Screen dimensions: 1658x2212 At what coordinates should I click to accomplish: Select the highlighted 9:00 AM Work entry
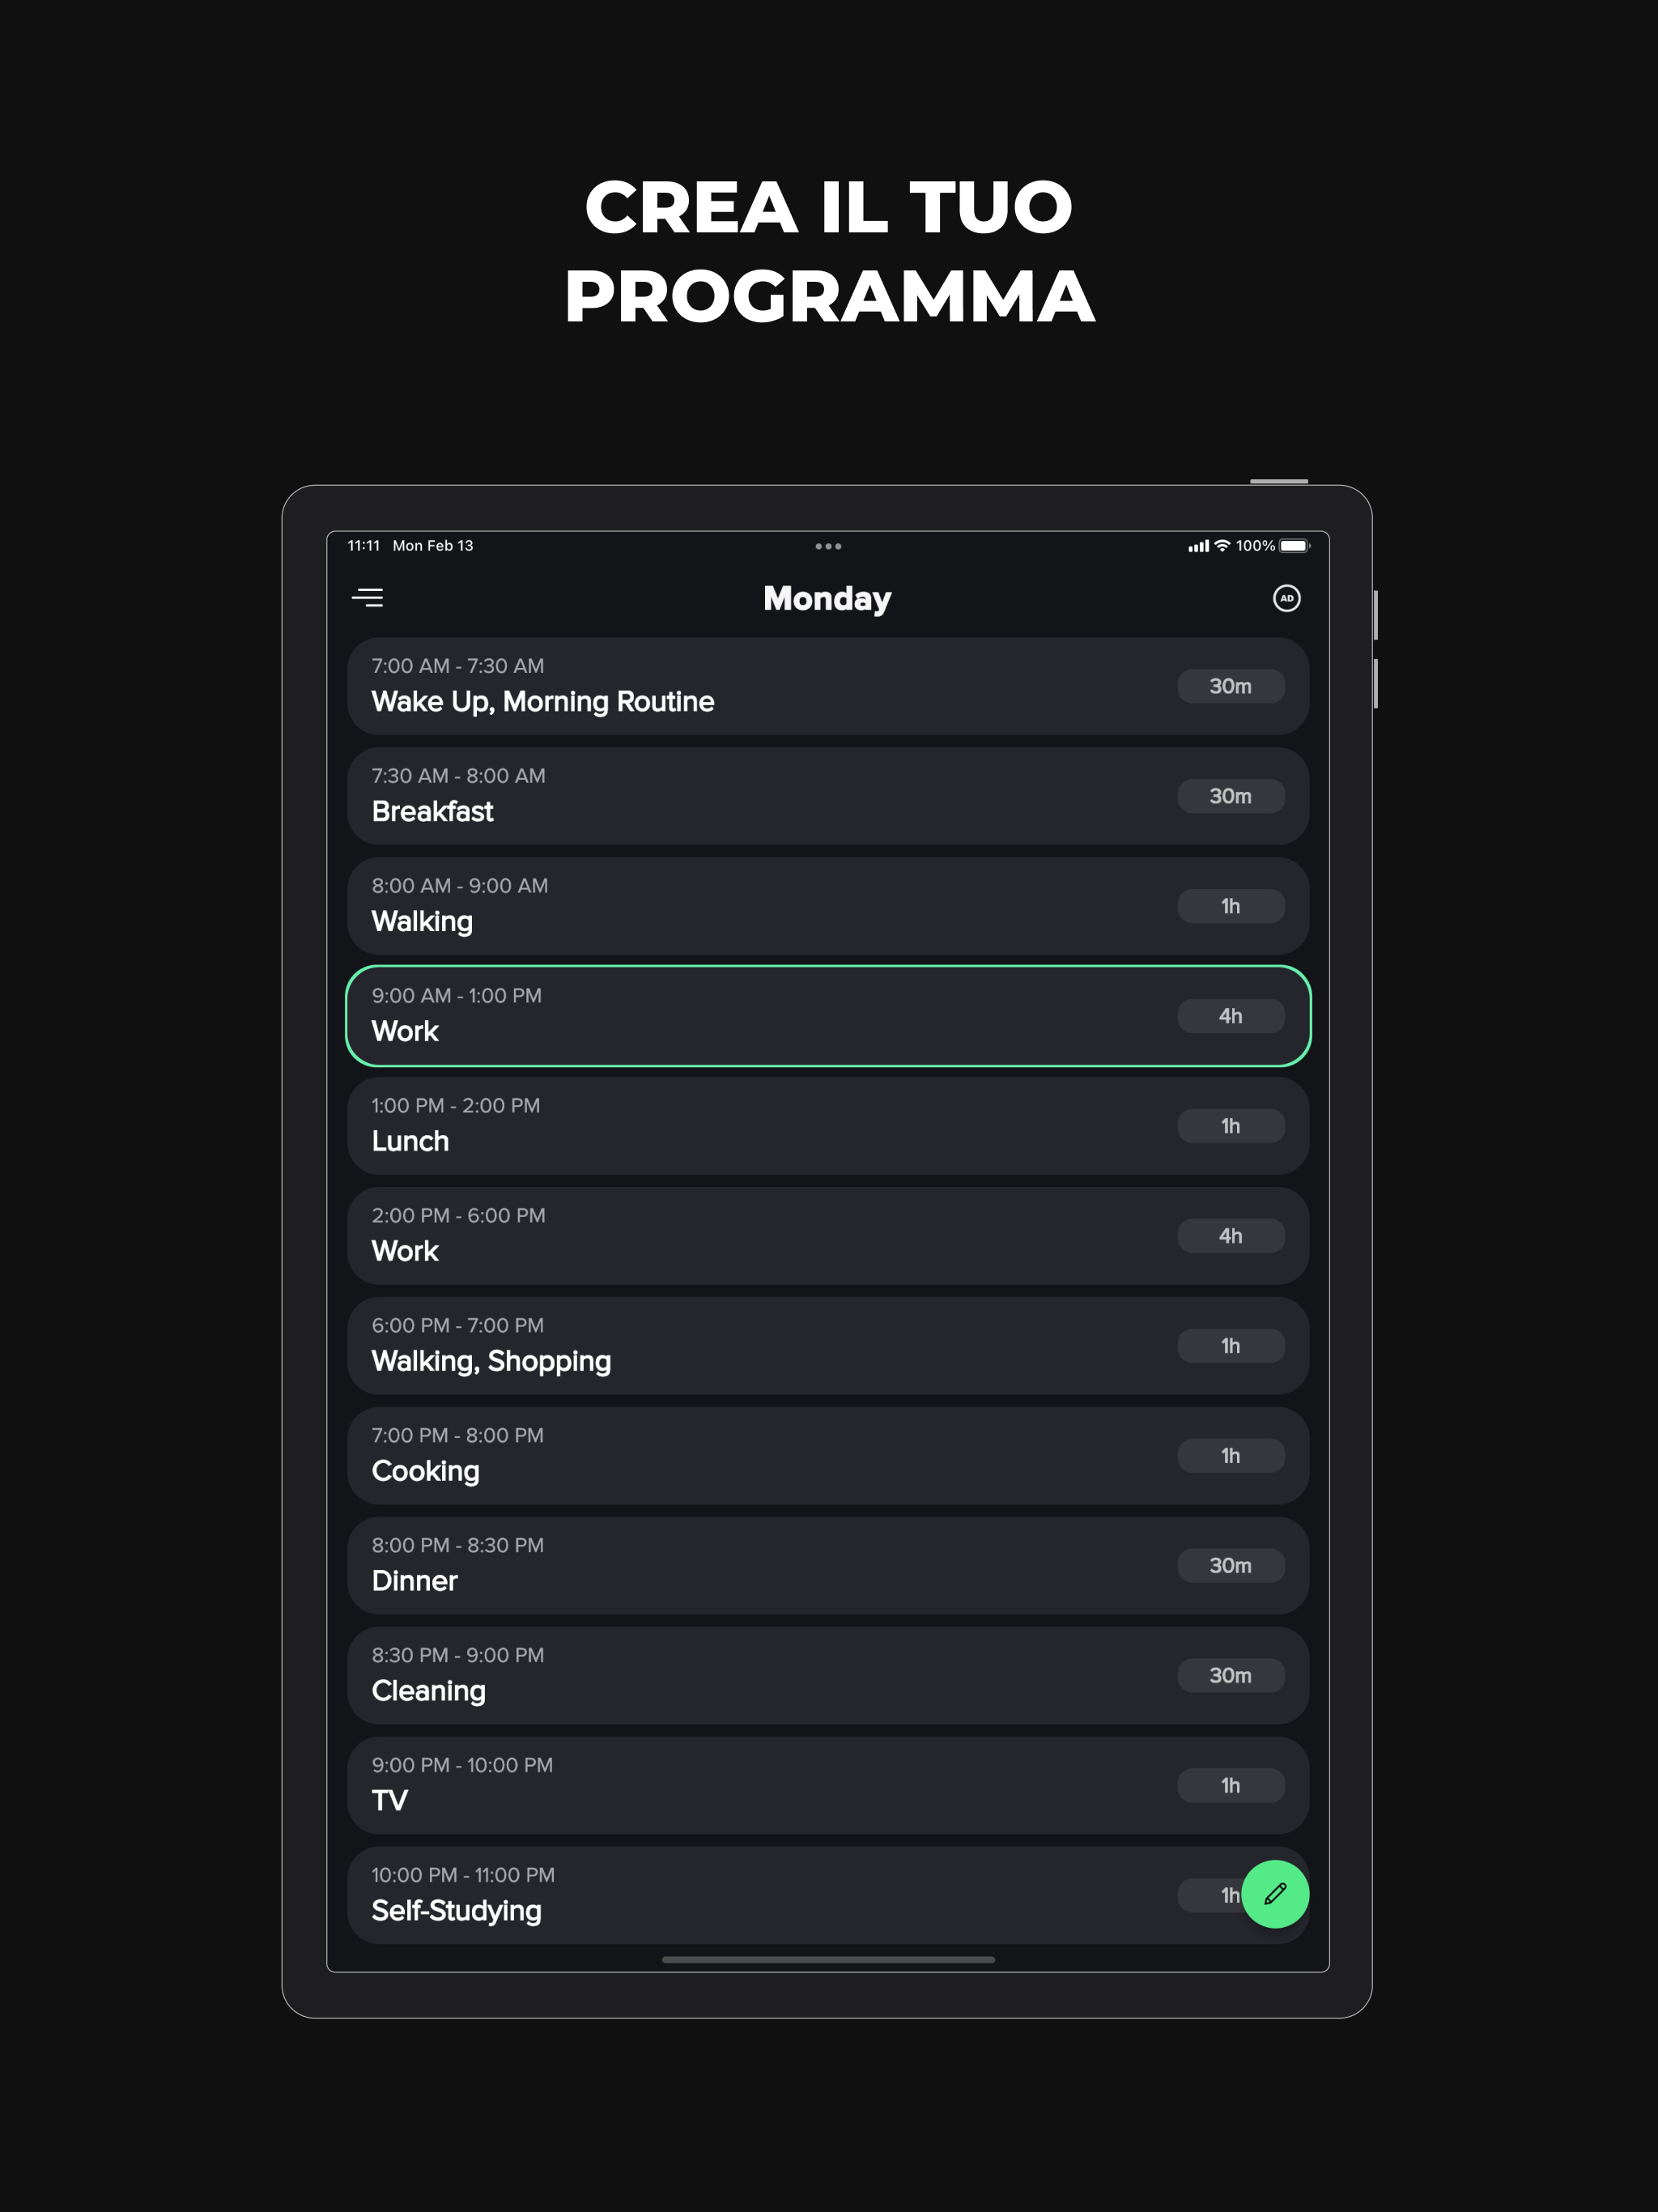[x=828, y=1016]
